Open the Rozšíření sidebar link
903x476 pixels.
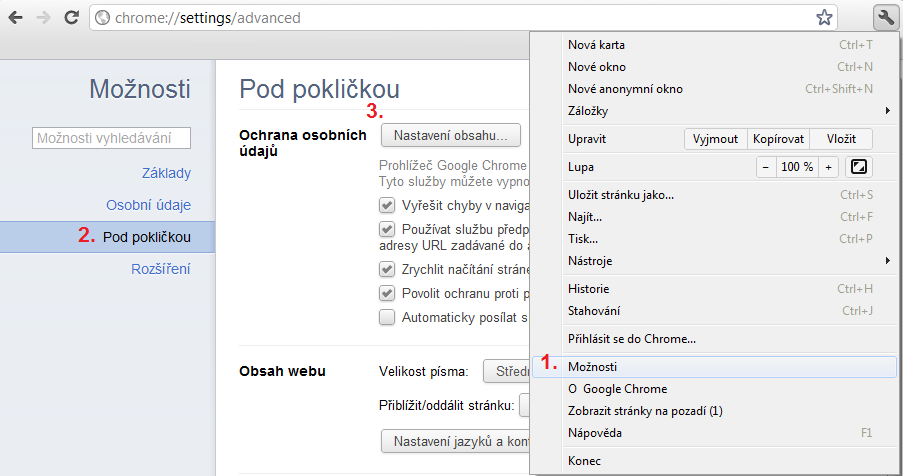161,269
